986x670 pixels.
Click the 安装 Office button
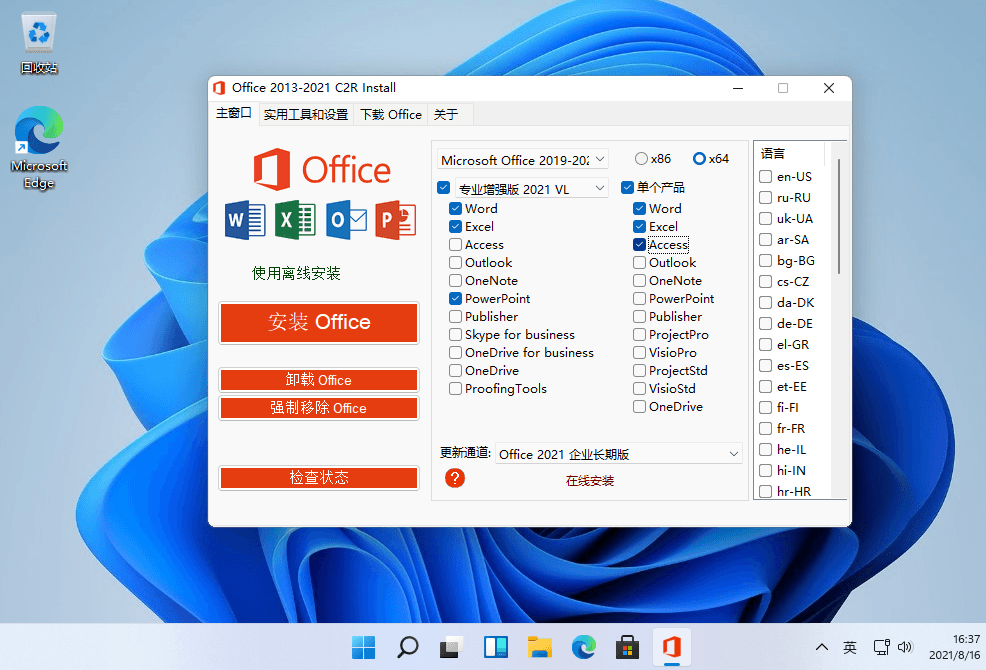(319, 322)
